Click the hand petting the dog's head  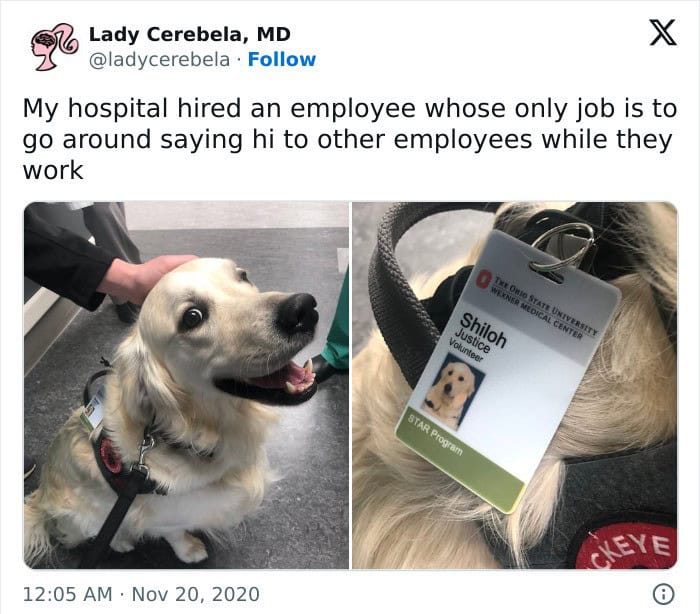142,278
